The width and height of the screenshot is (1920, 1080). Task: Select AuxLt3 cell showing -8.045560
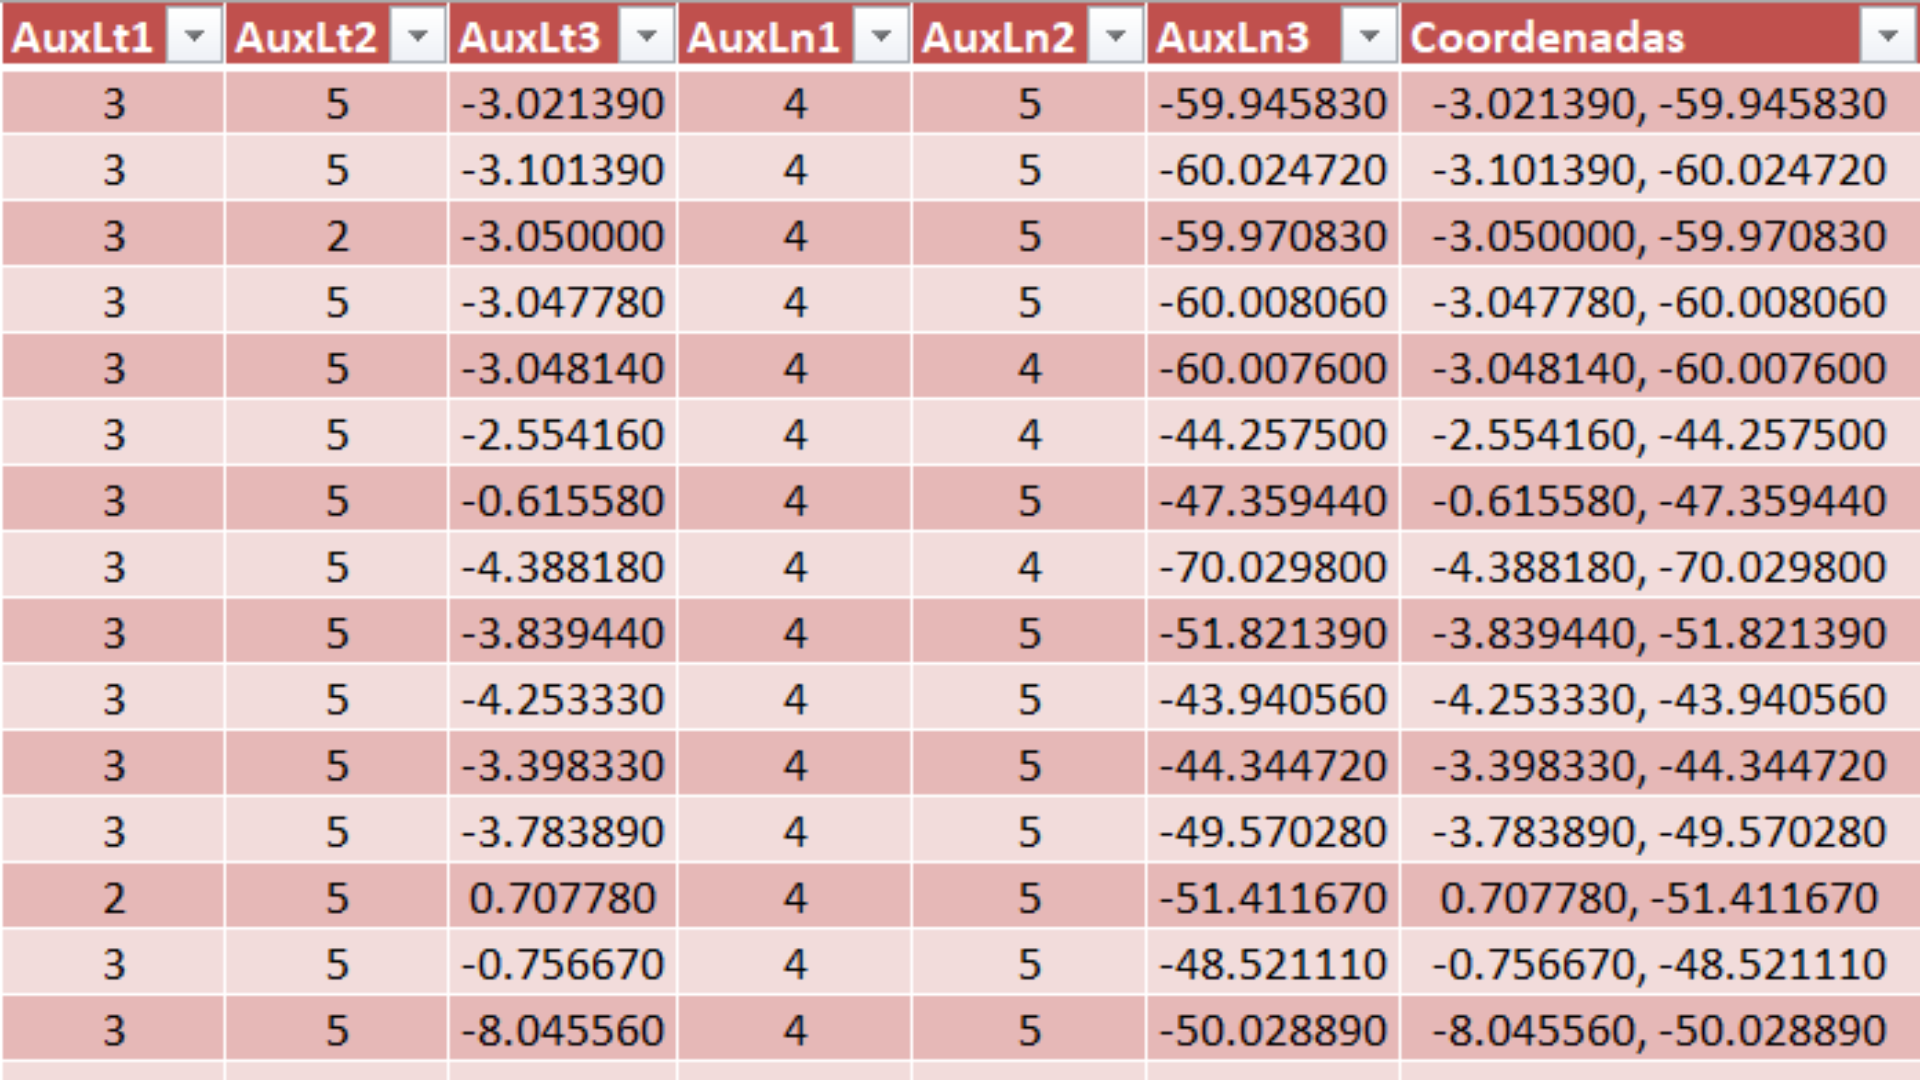pyautogui.click(x=562, y=1030)
